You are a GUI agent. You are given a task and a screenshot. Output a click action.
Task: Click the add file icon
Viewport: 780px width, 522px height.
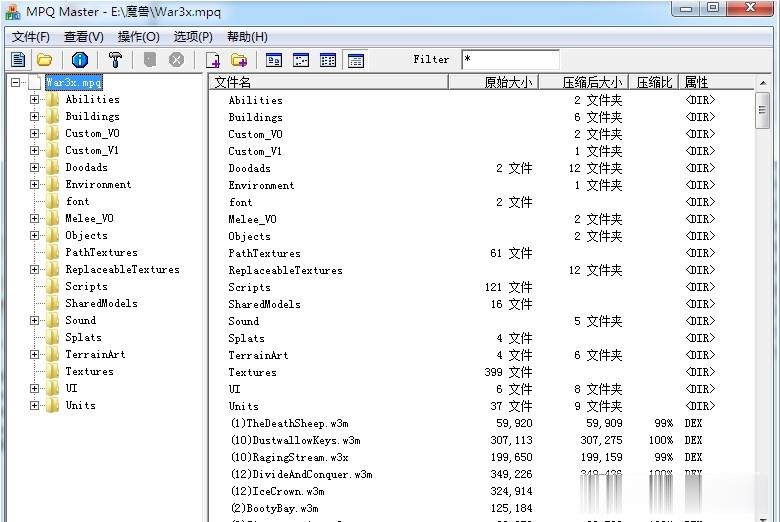(213, 60)
